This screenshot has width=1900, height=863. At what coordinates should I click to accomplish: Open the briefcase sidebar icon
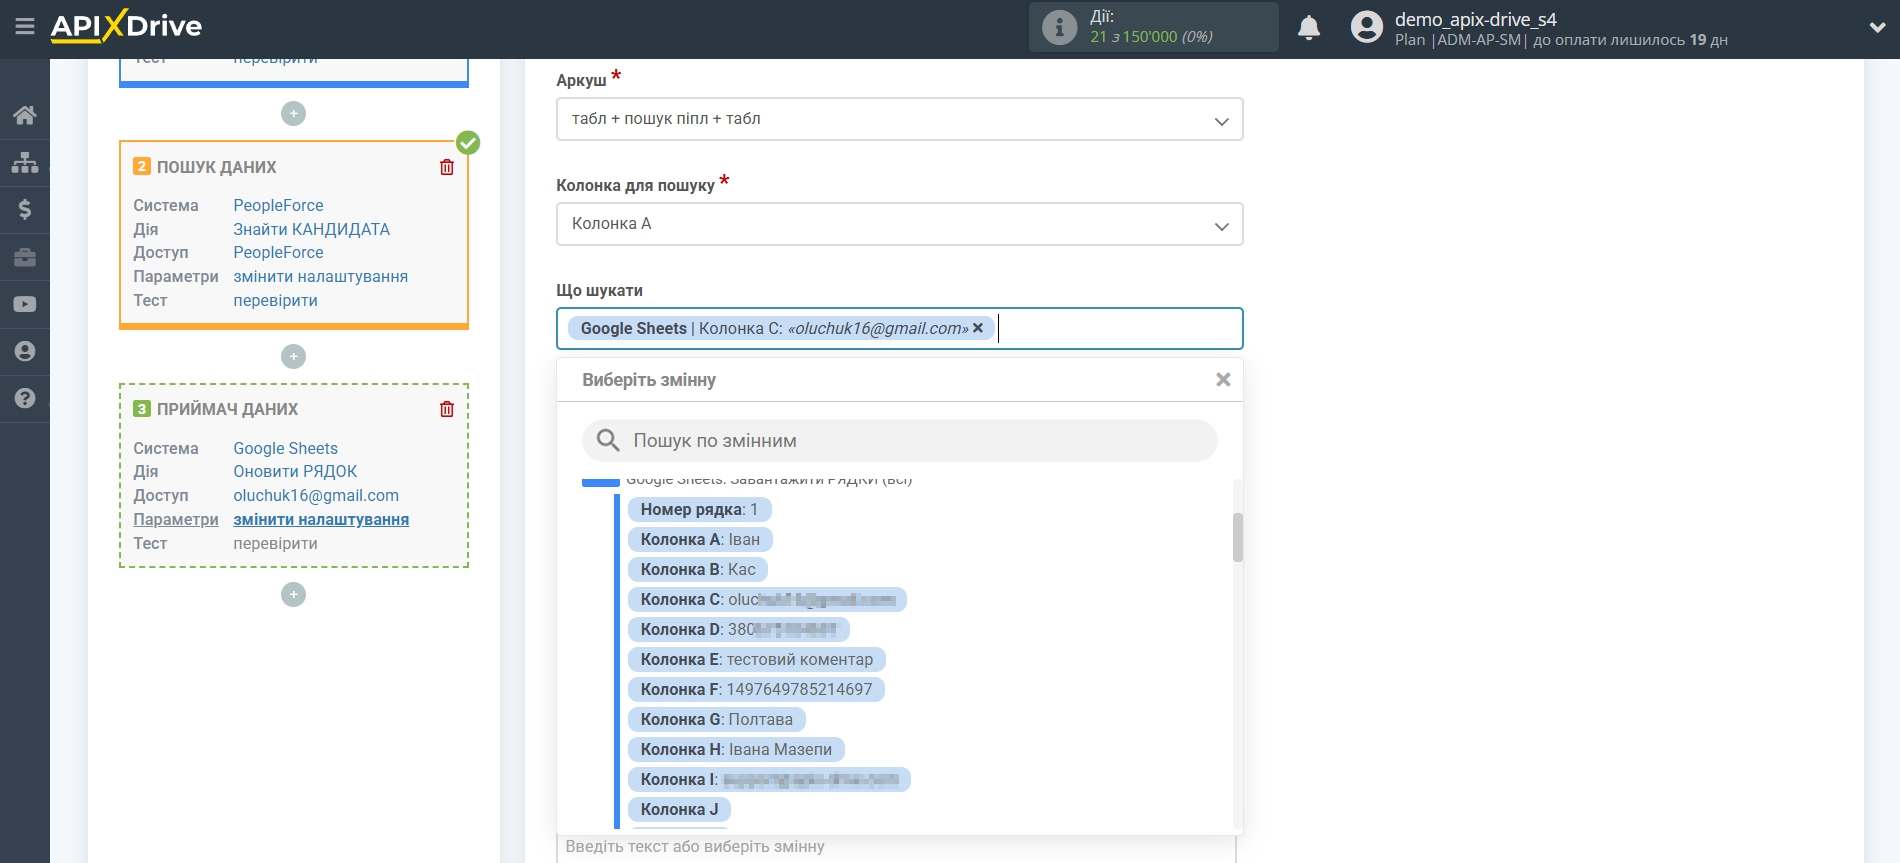coord(25,257)
